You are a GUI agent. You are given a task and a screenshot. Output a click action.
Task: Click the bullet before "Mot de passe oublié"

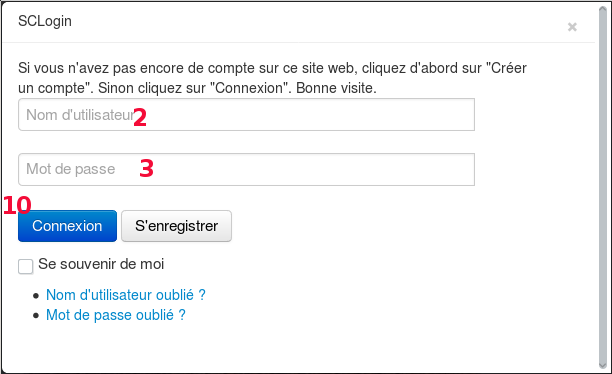(36, 315)
